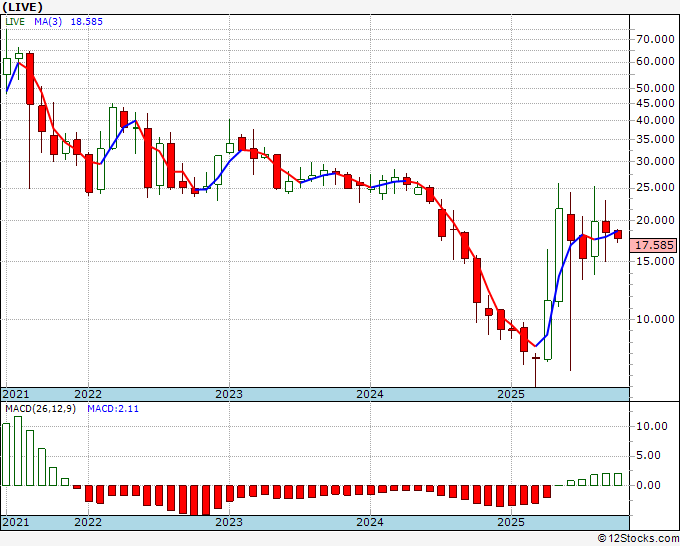Click 2022 on the MACD timeline
Image resolution: width=680 pixels, height=546 pixels.
88,522
